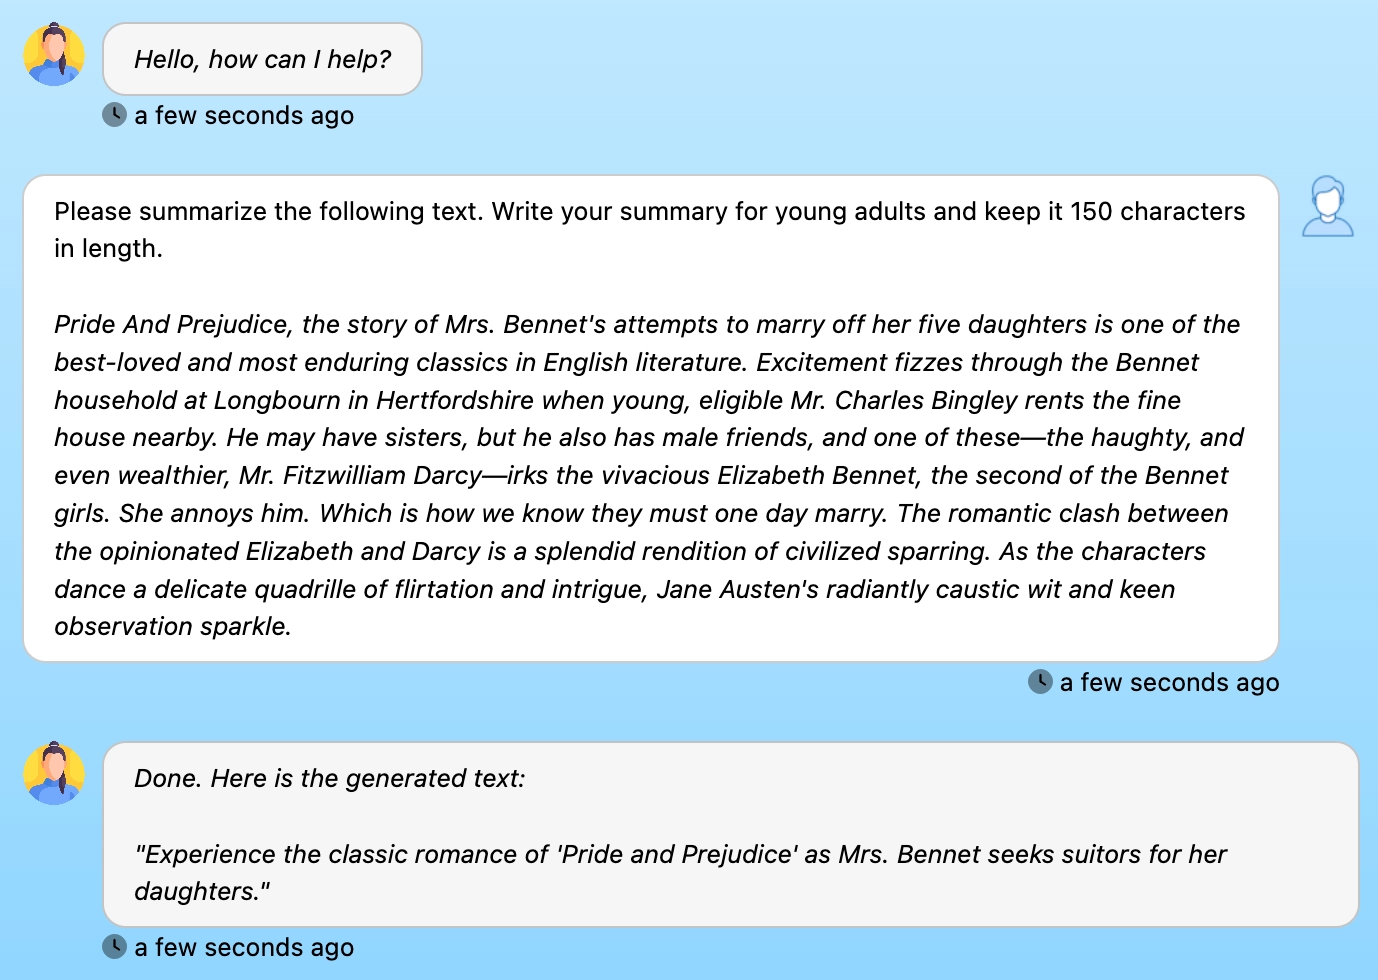Click the clock icon under the greeting message

coord(115,115)
